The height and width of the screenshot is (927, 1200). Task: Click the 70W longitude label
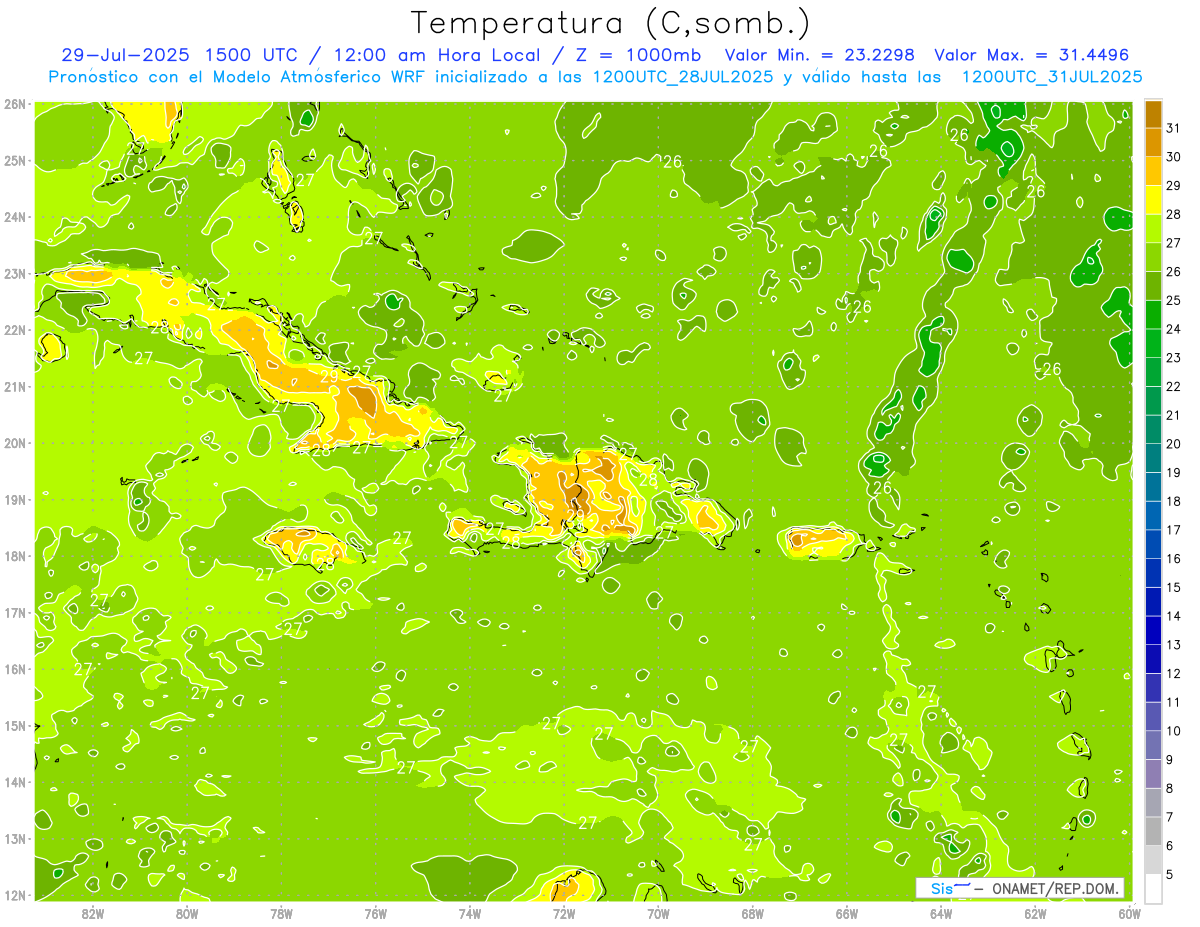click(658, 913)
